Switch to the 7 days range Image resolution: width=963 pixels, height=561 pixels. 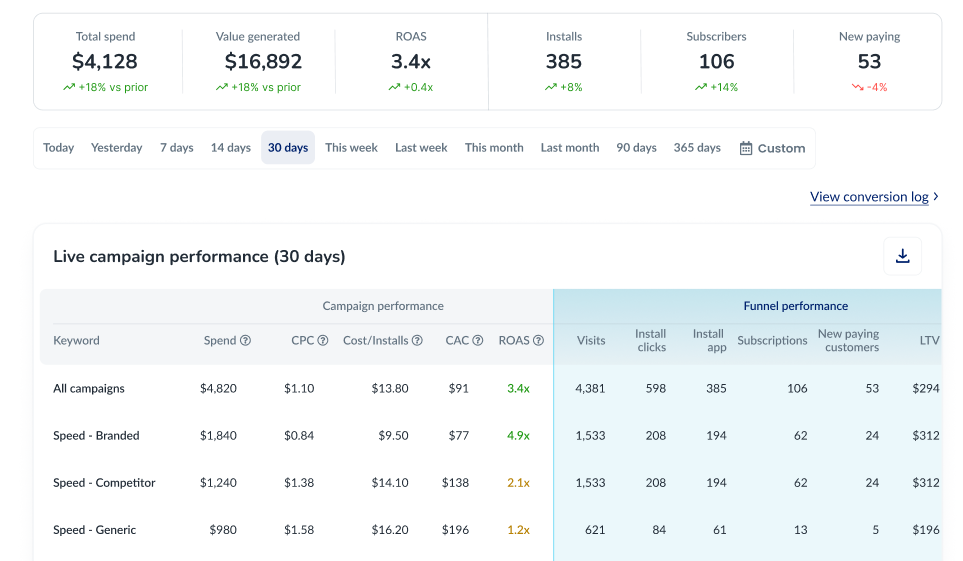177,147
